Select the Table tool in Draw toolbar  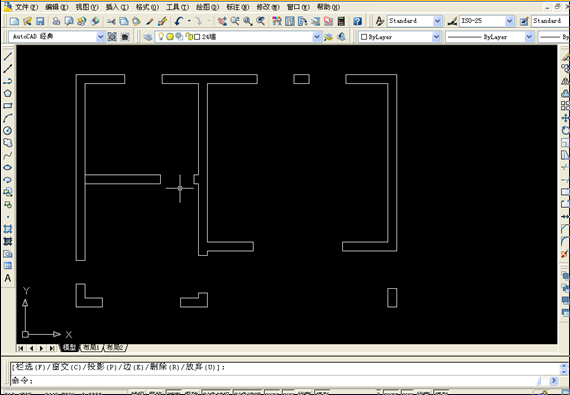point(8,266)
